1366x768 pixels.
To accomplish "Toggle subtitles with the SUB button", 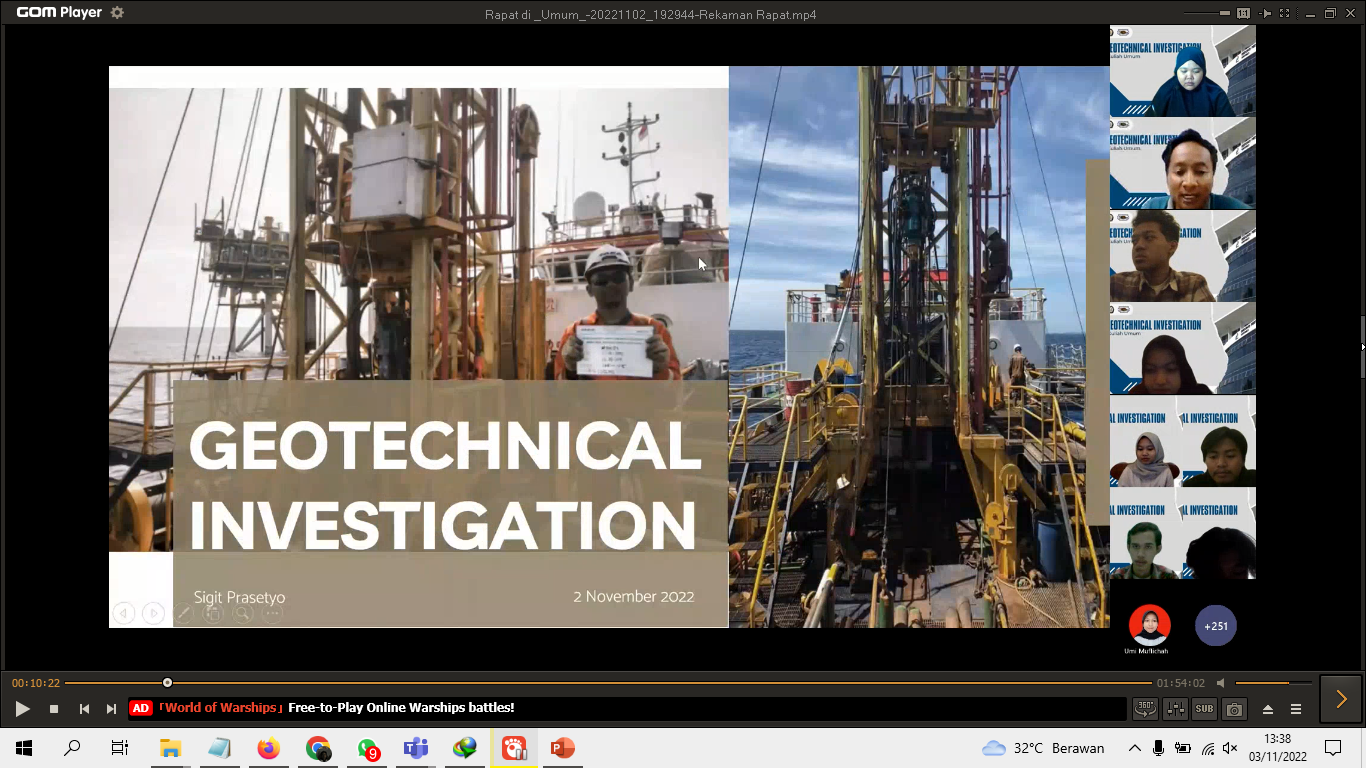I will pos(1204,709).
